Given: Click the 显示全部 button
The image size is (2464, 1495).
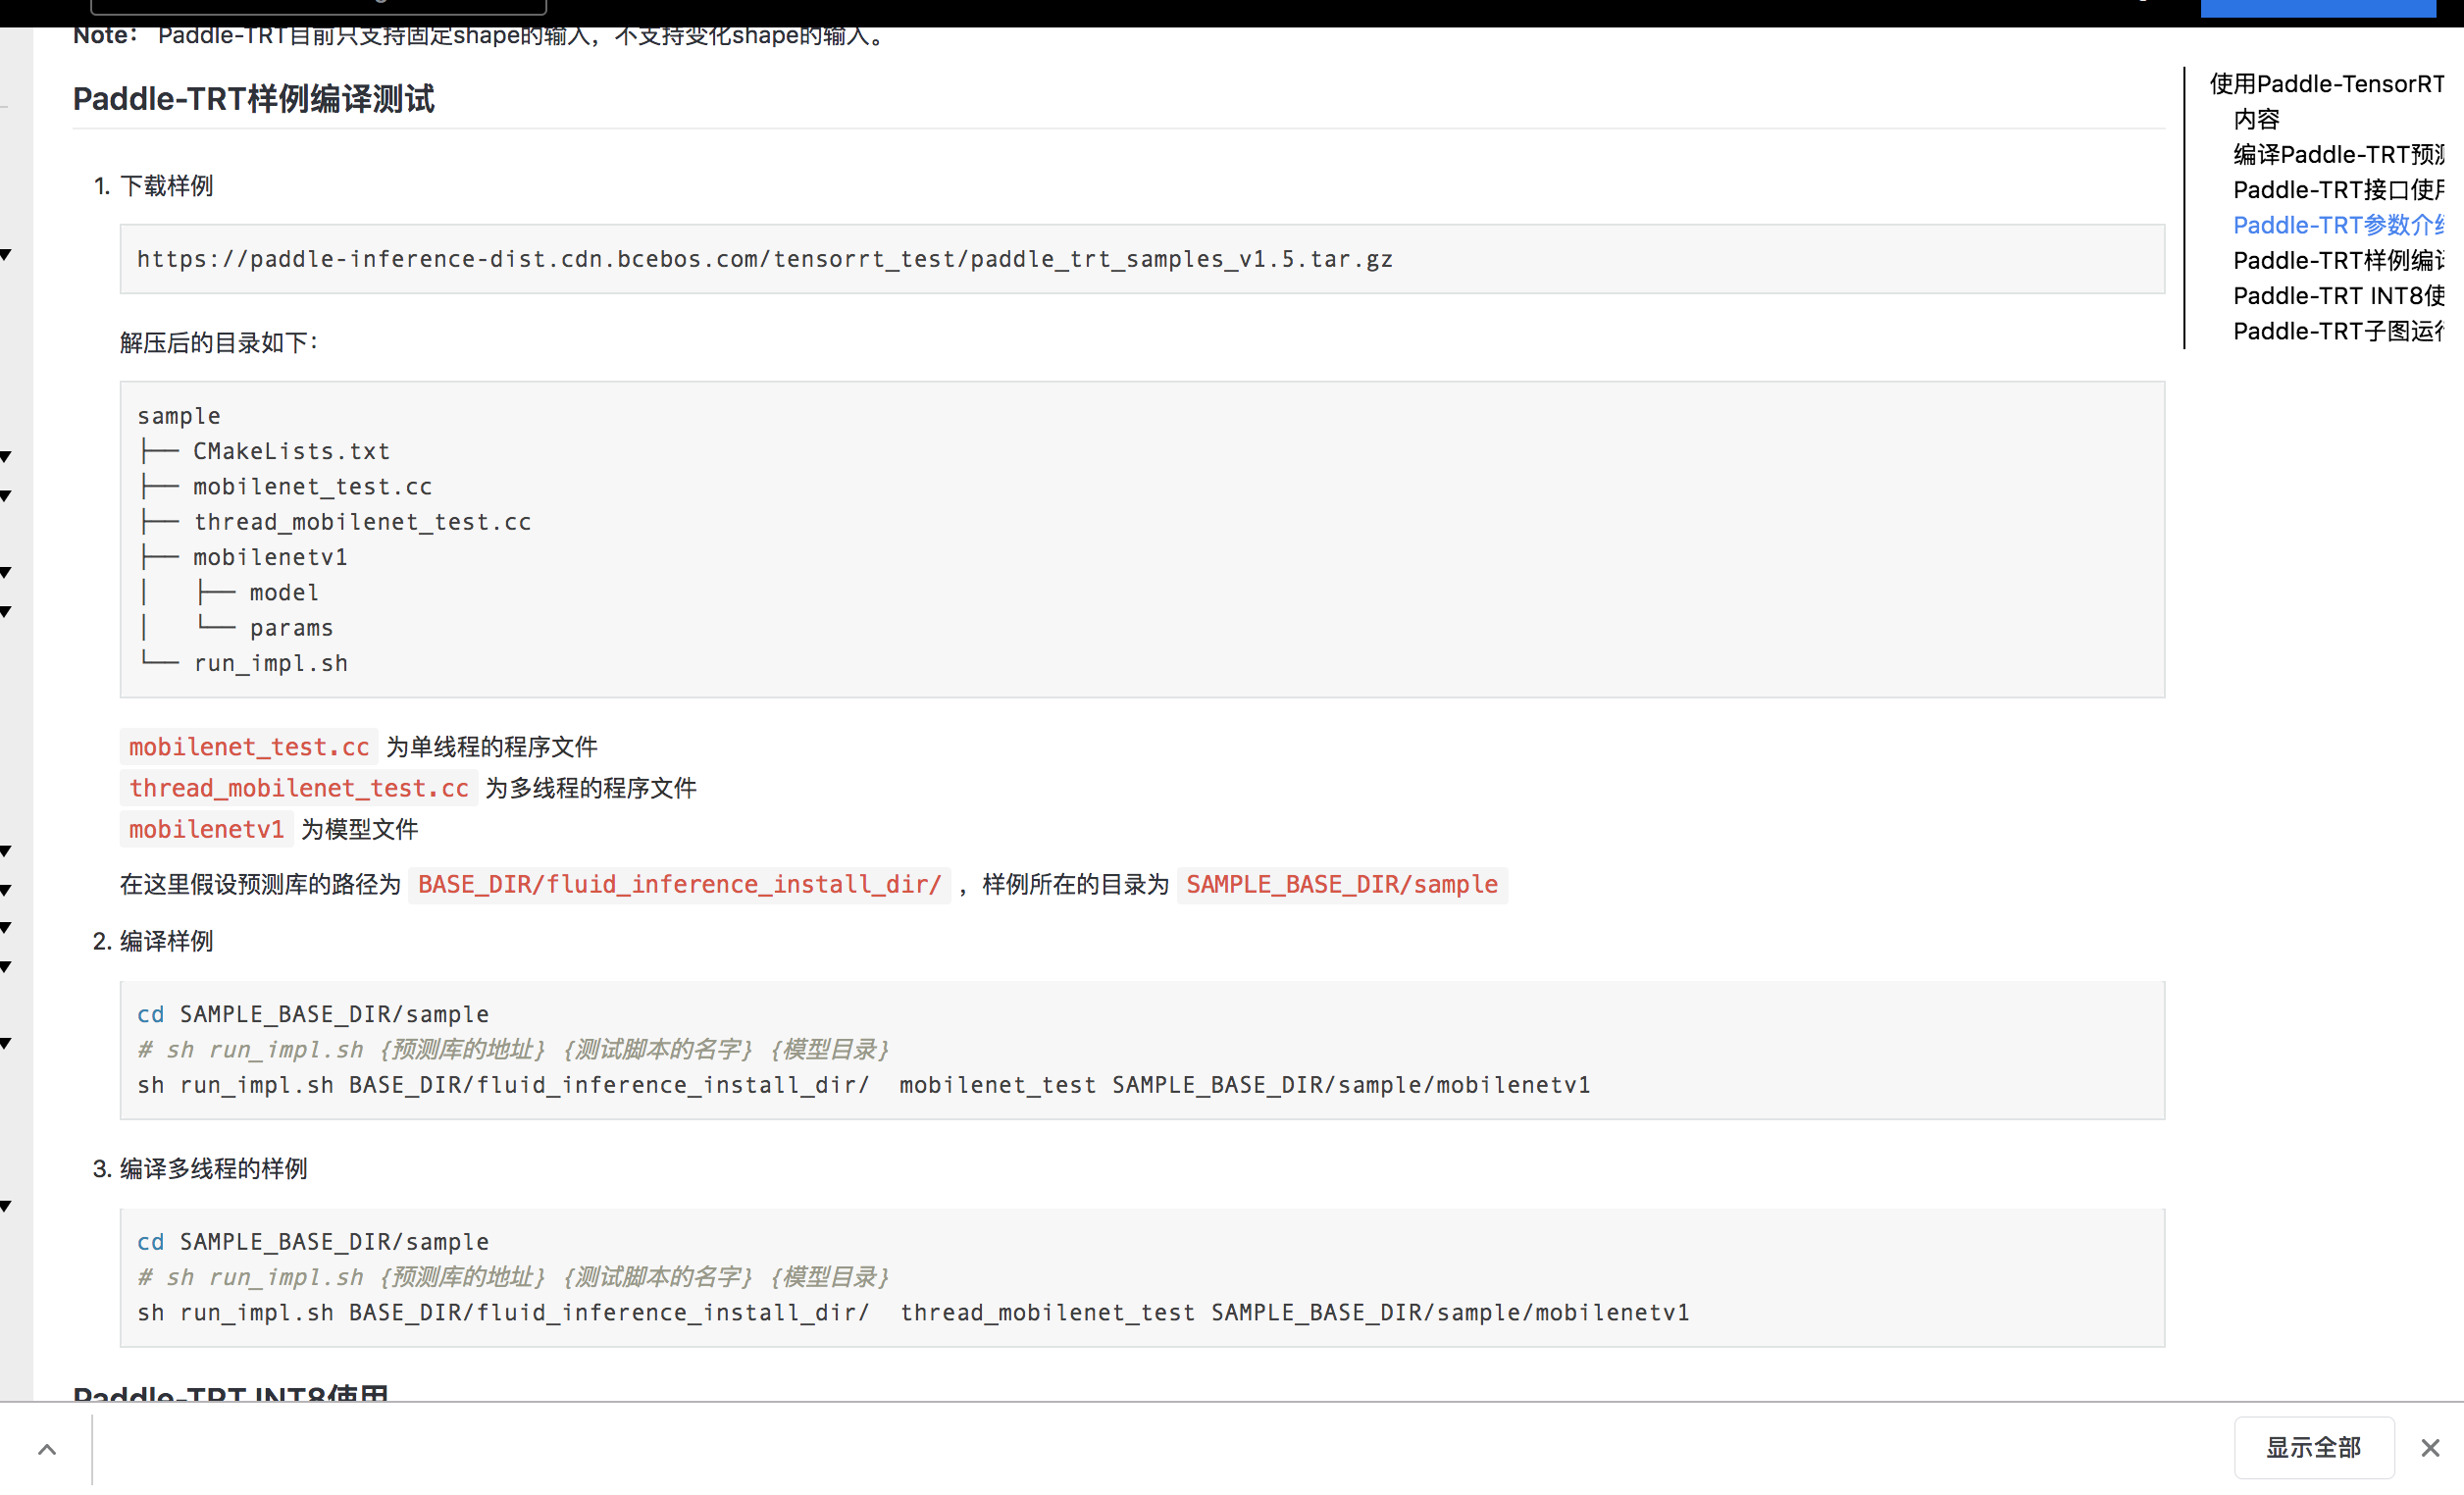Looking at the screenshot, I should tap(2313, 1447).
